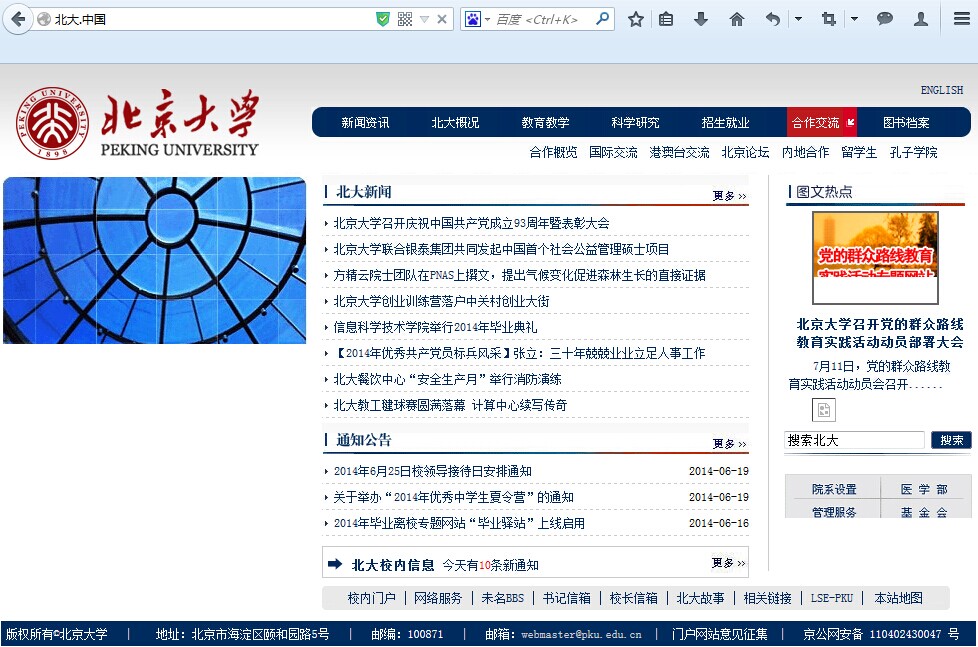Expand the screenshot tool dropdown arrow
The width and height of the screenshot is (978, 647).
(855, 19)
